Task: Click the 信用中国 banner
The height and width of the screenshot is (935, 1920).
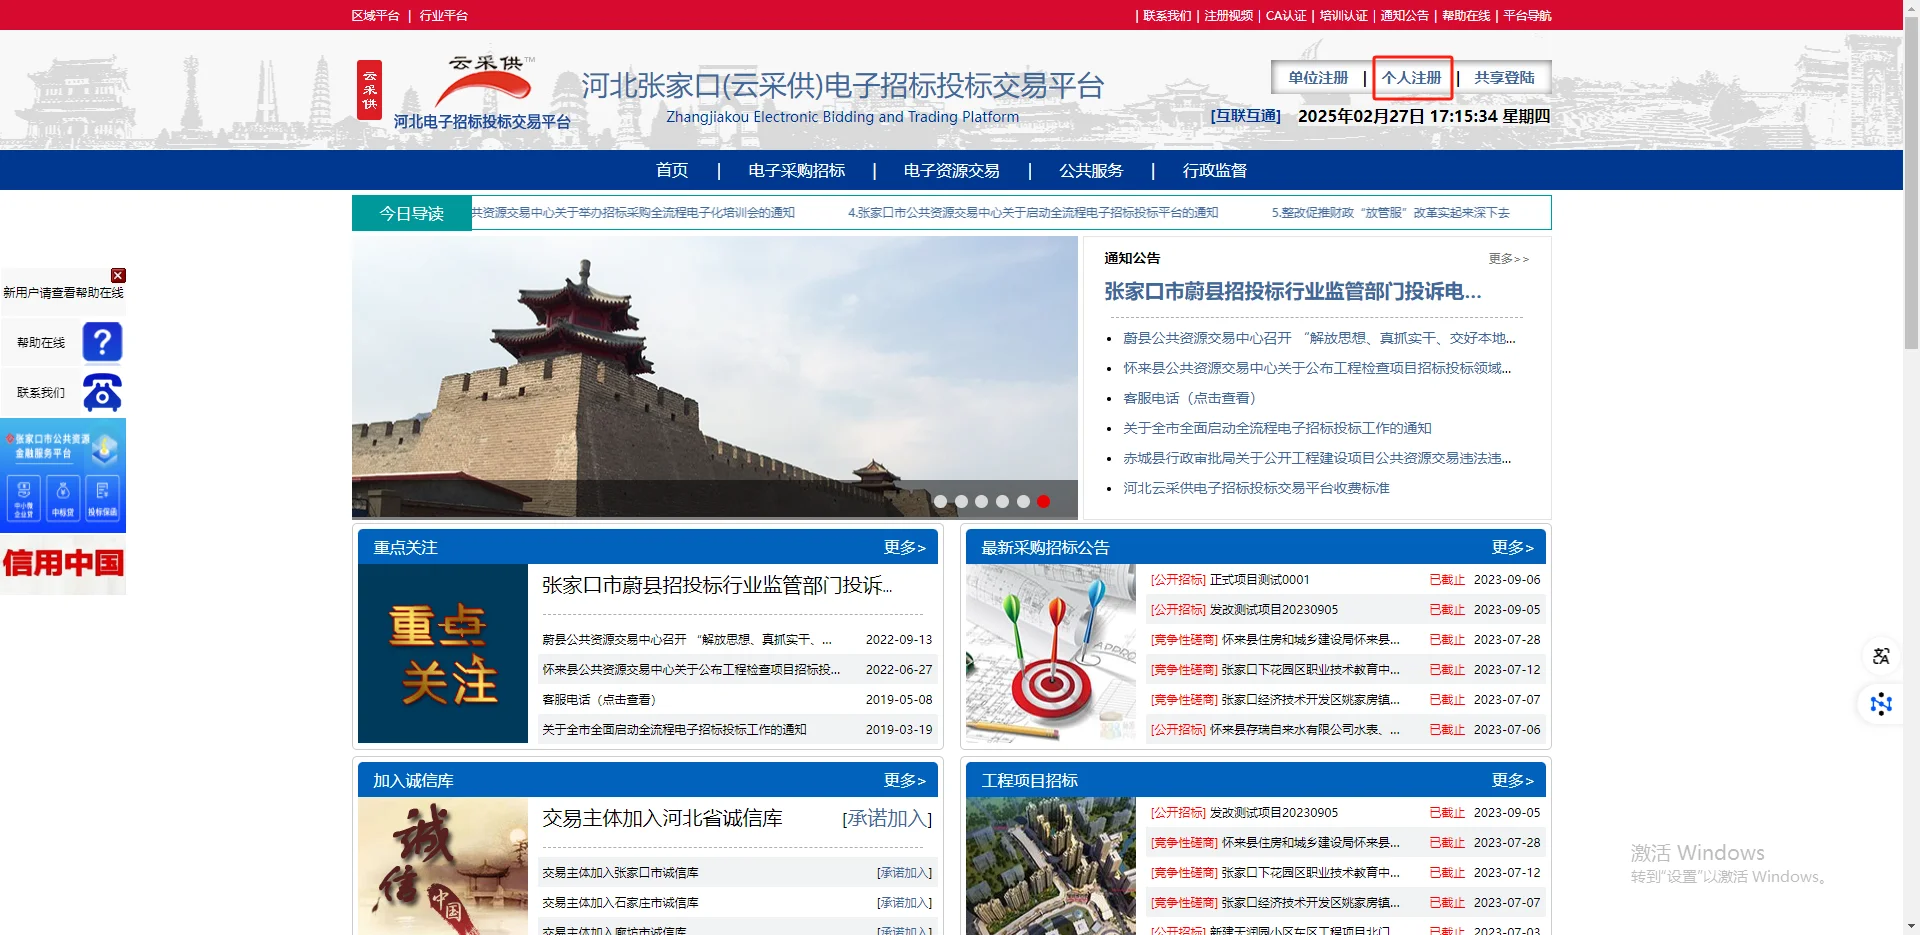Action: tap(63, 565)
